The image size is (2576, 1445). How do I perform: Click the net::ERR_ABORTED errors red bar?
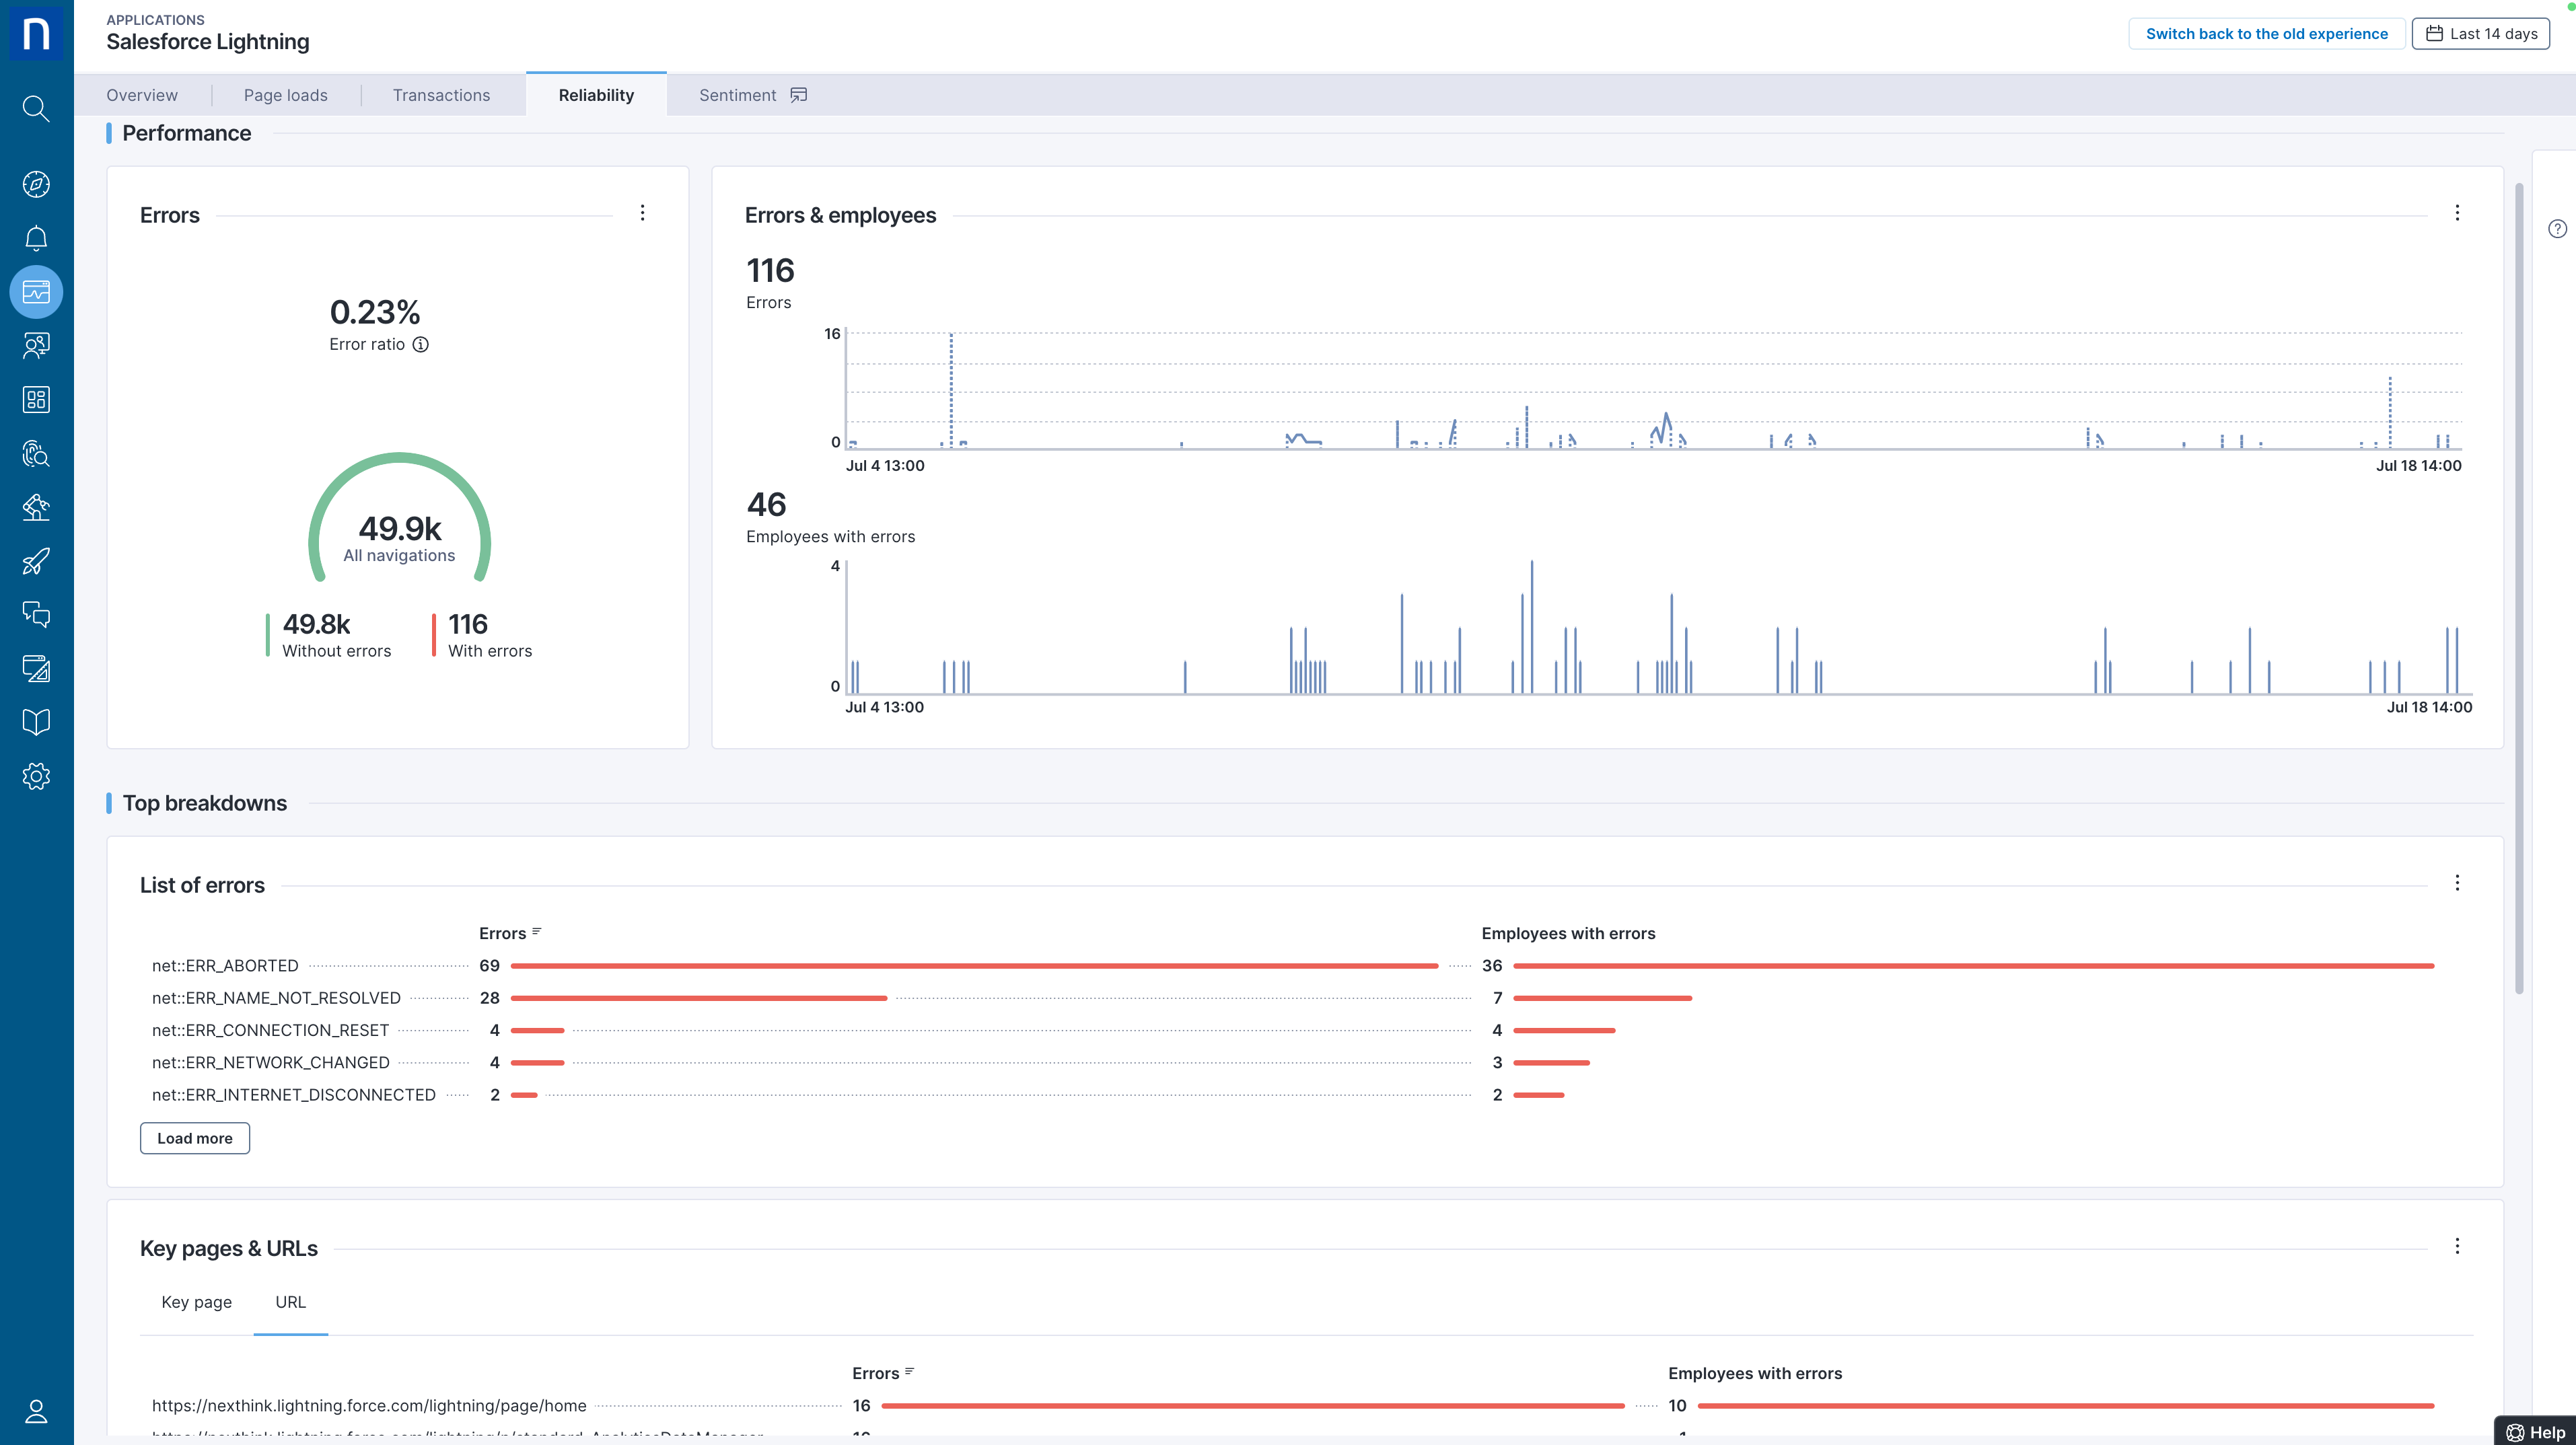click(973, 966)
